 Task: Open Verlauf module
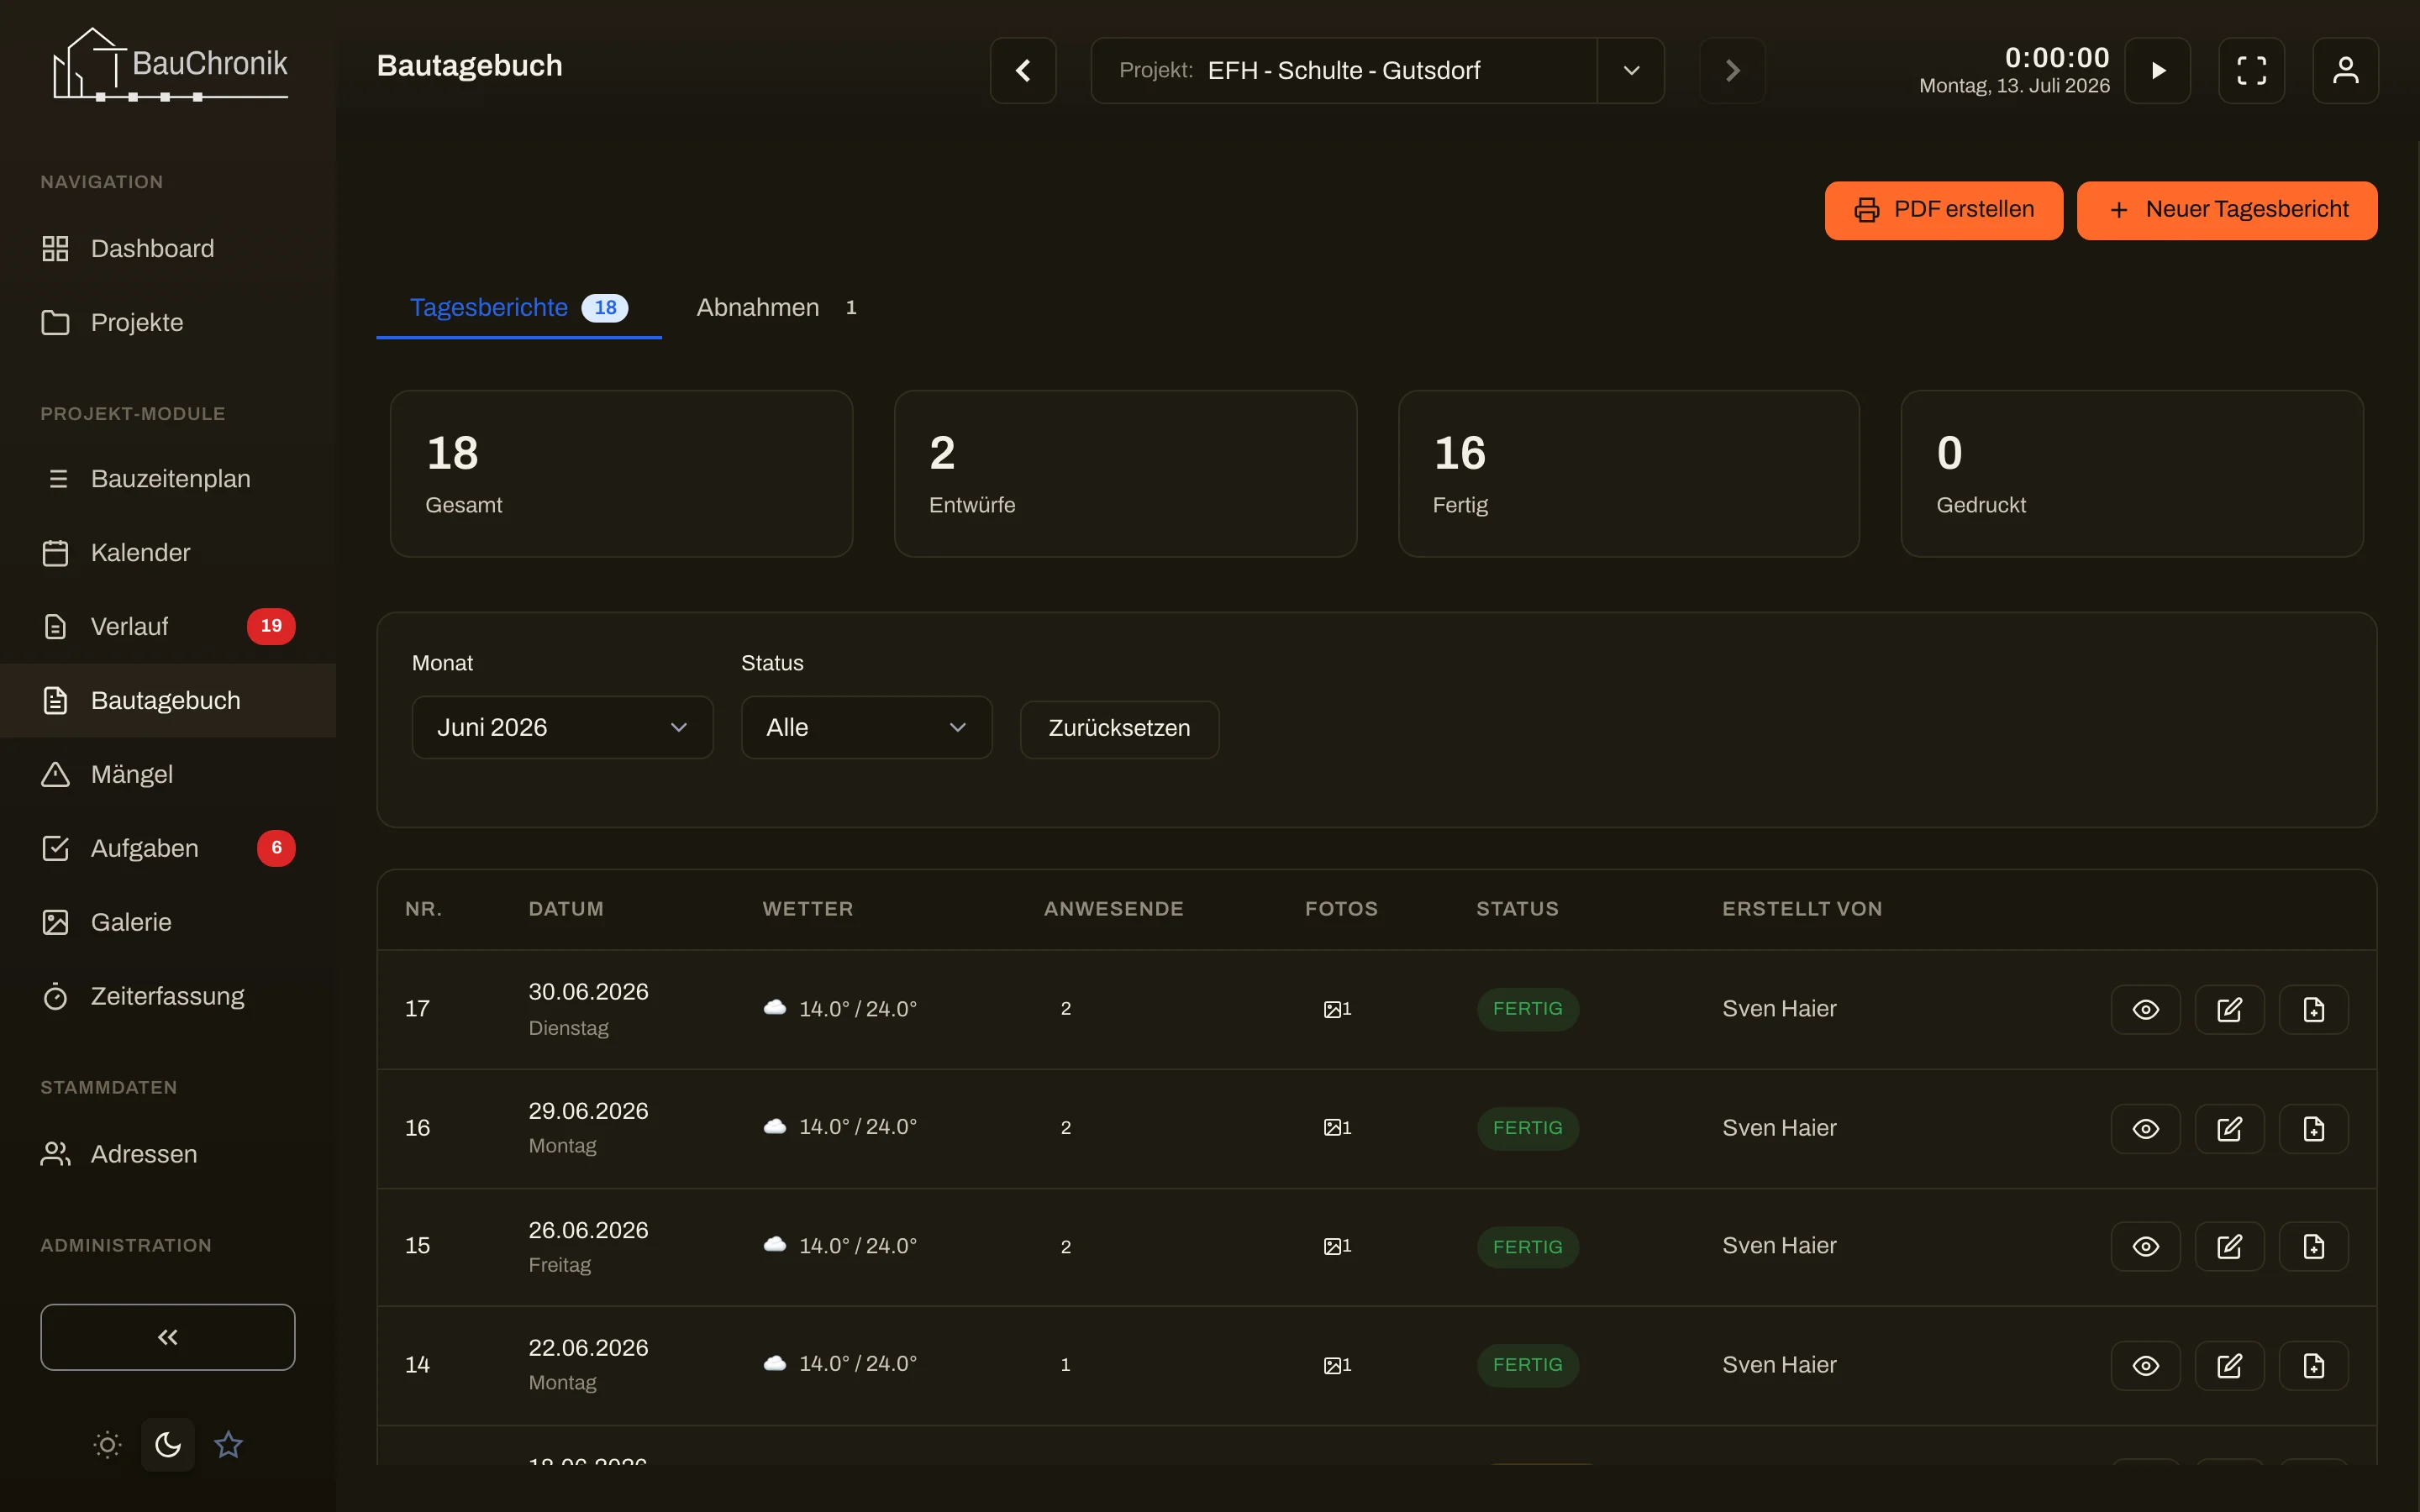coord(168,626)
